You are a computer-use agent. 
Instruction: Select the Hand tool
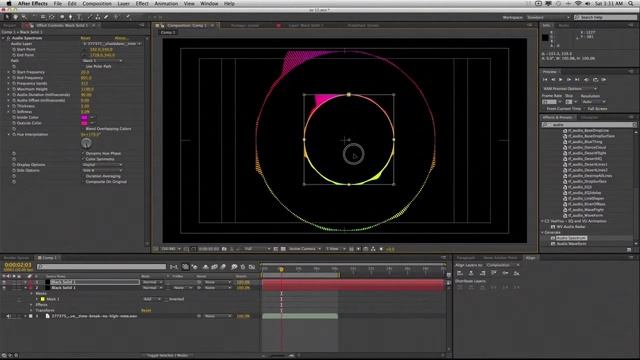[x=16, y=17]
